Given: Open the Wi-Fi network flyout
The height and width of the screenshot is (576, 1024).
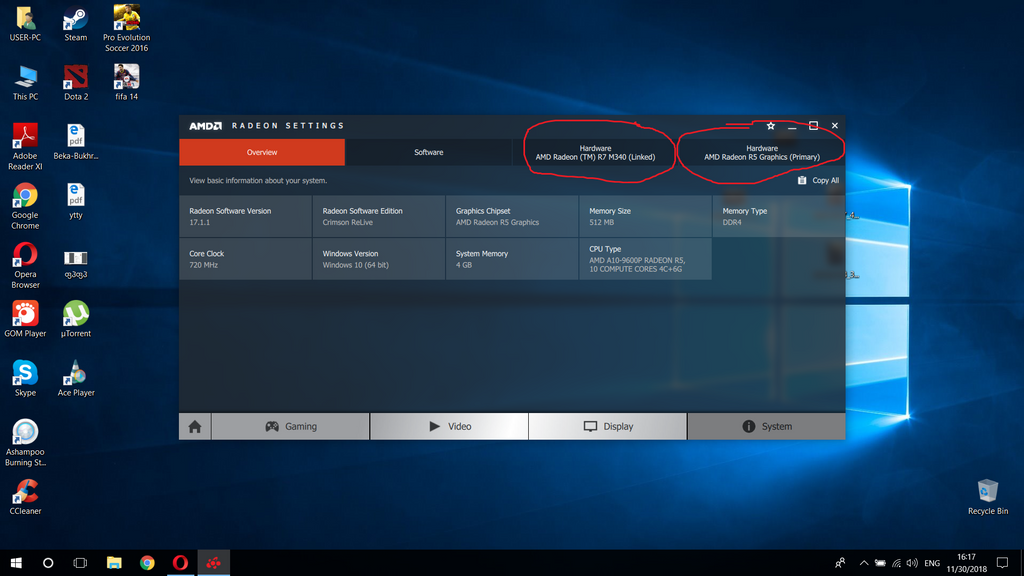Looking at the screenshot, I should click(x=896, y=563).
